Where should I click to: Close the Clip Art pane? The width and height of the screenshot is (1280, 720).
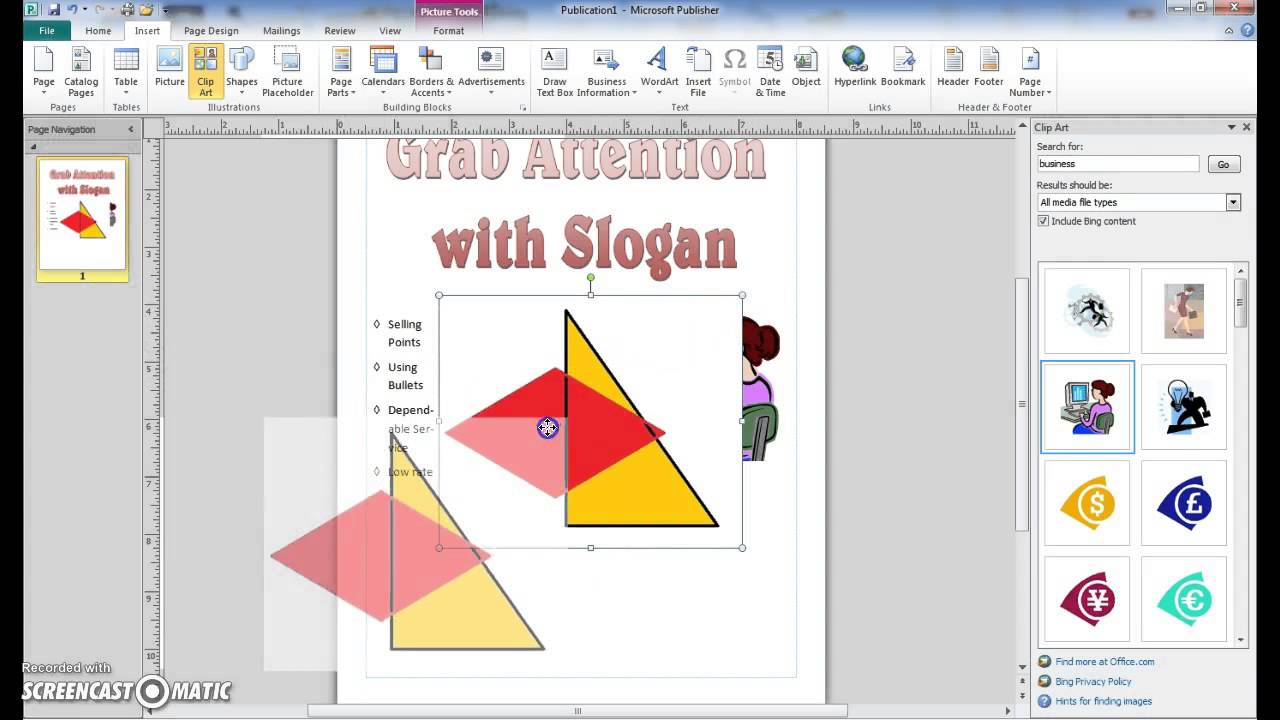[1246, 127]
